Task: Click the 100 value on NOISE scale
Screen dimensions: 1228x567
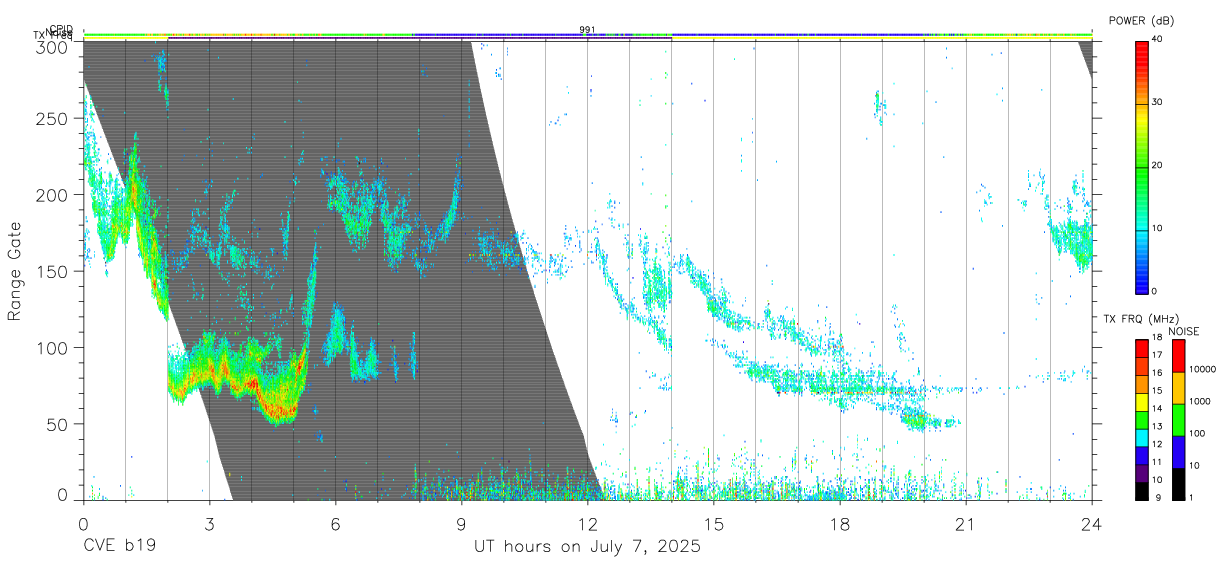Action: pos(1198,434)
